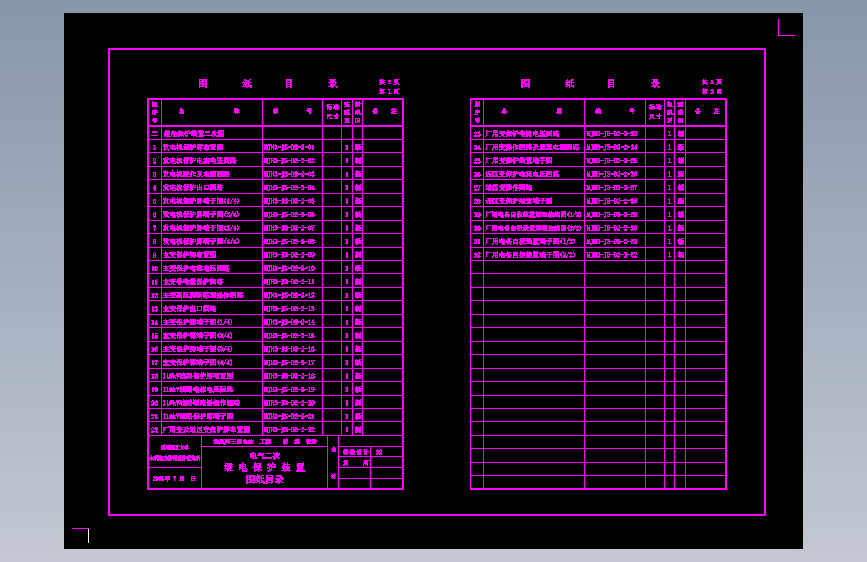Click row 32 name 厂用电备自投装置端子图(2/2)
Screen dimensions: 867x562
(x=530, y=255)
